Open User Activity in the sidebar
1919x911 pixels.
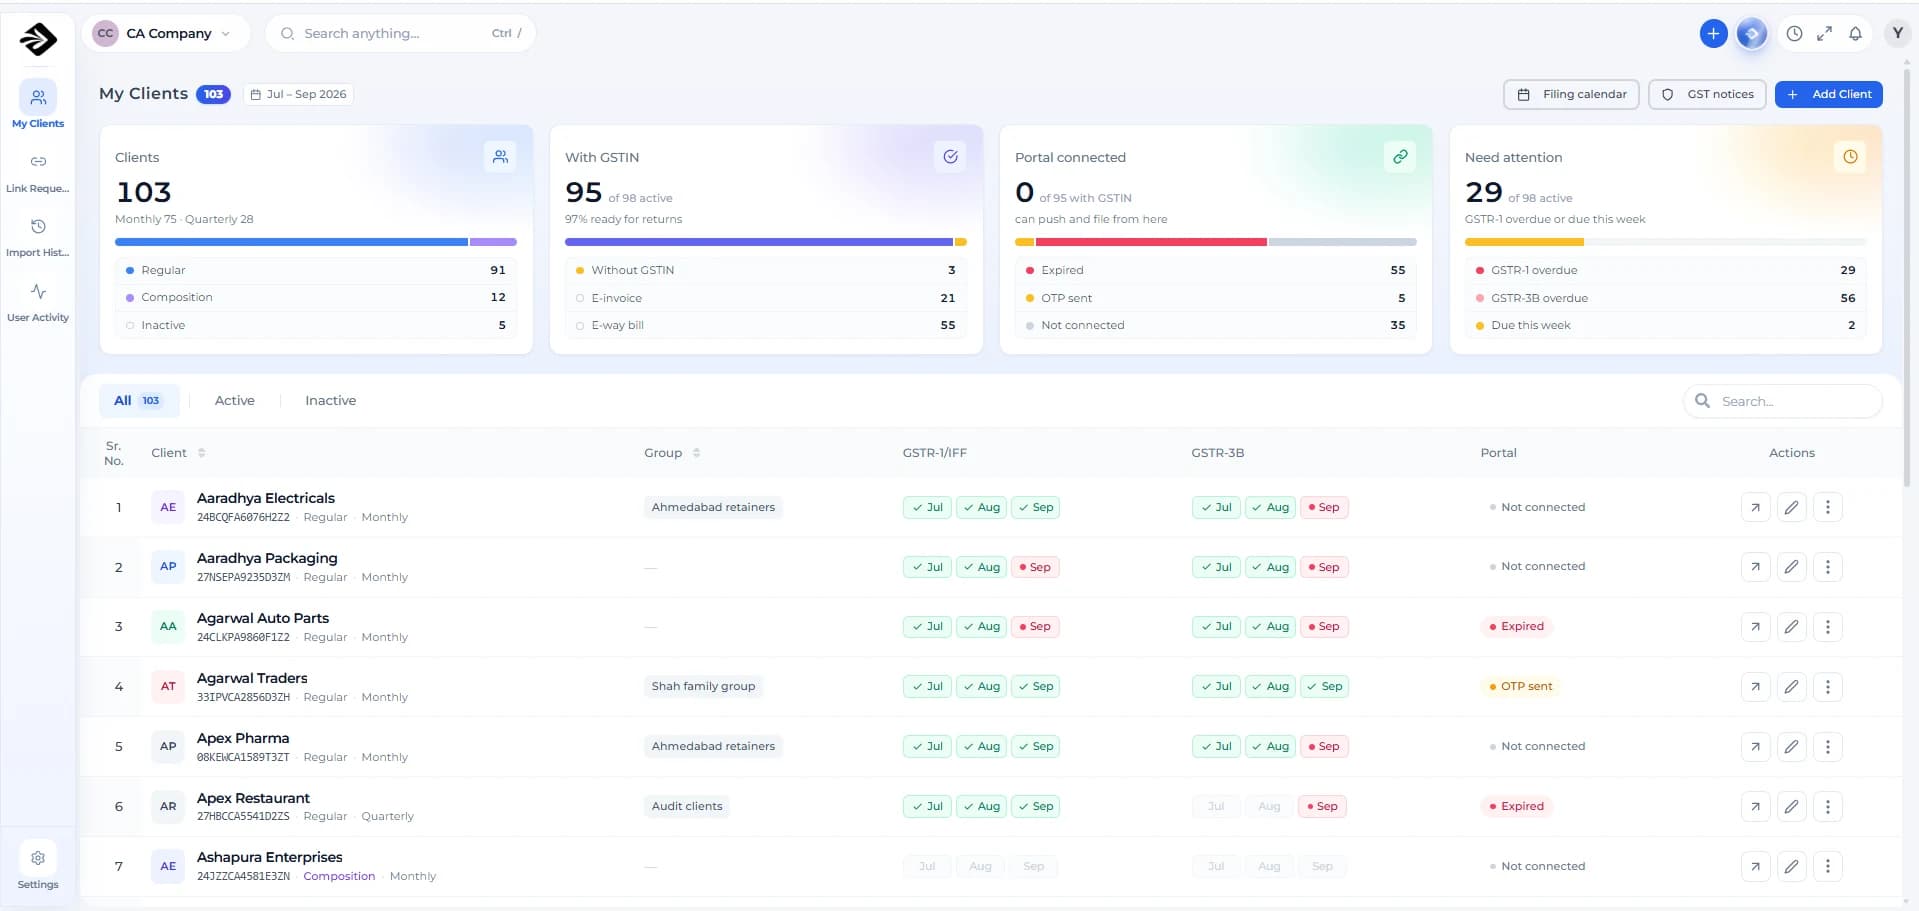(x=38, y=302)
